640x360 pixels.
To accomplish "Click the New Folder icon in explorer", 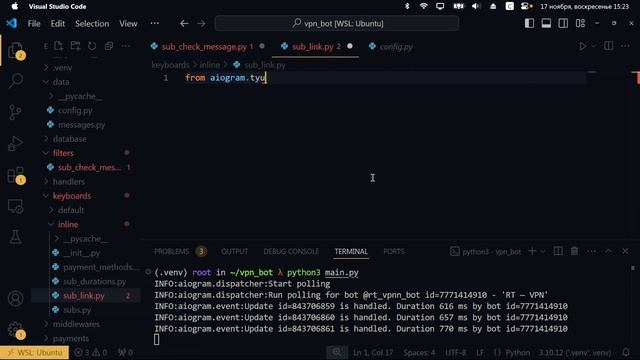I will coord(75,46).
